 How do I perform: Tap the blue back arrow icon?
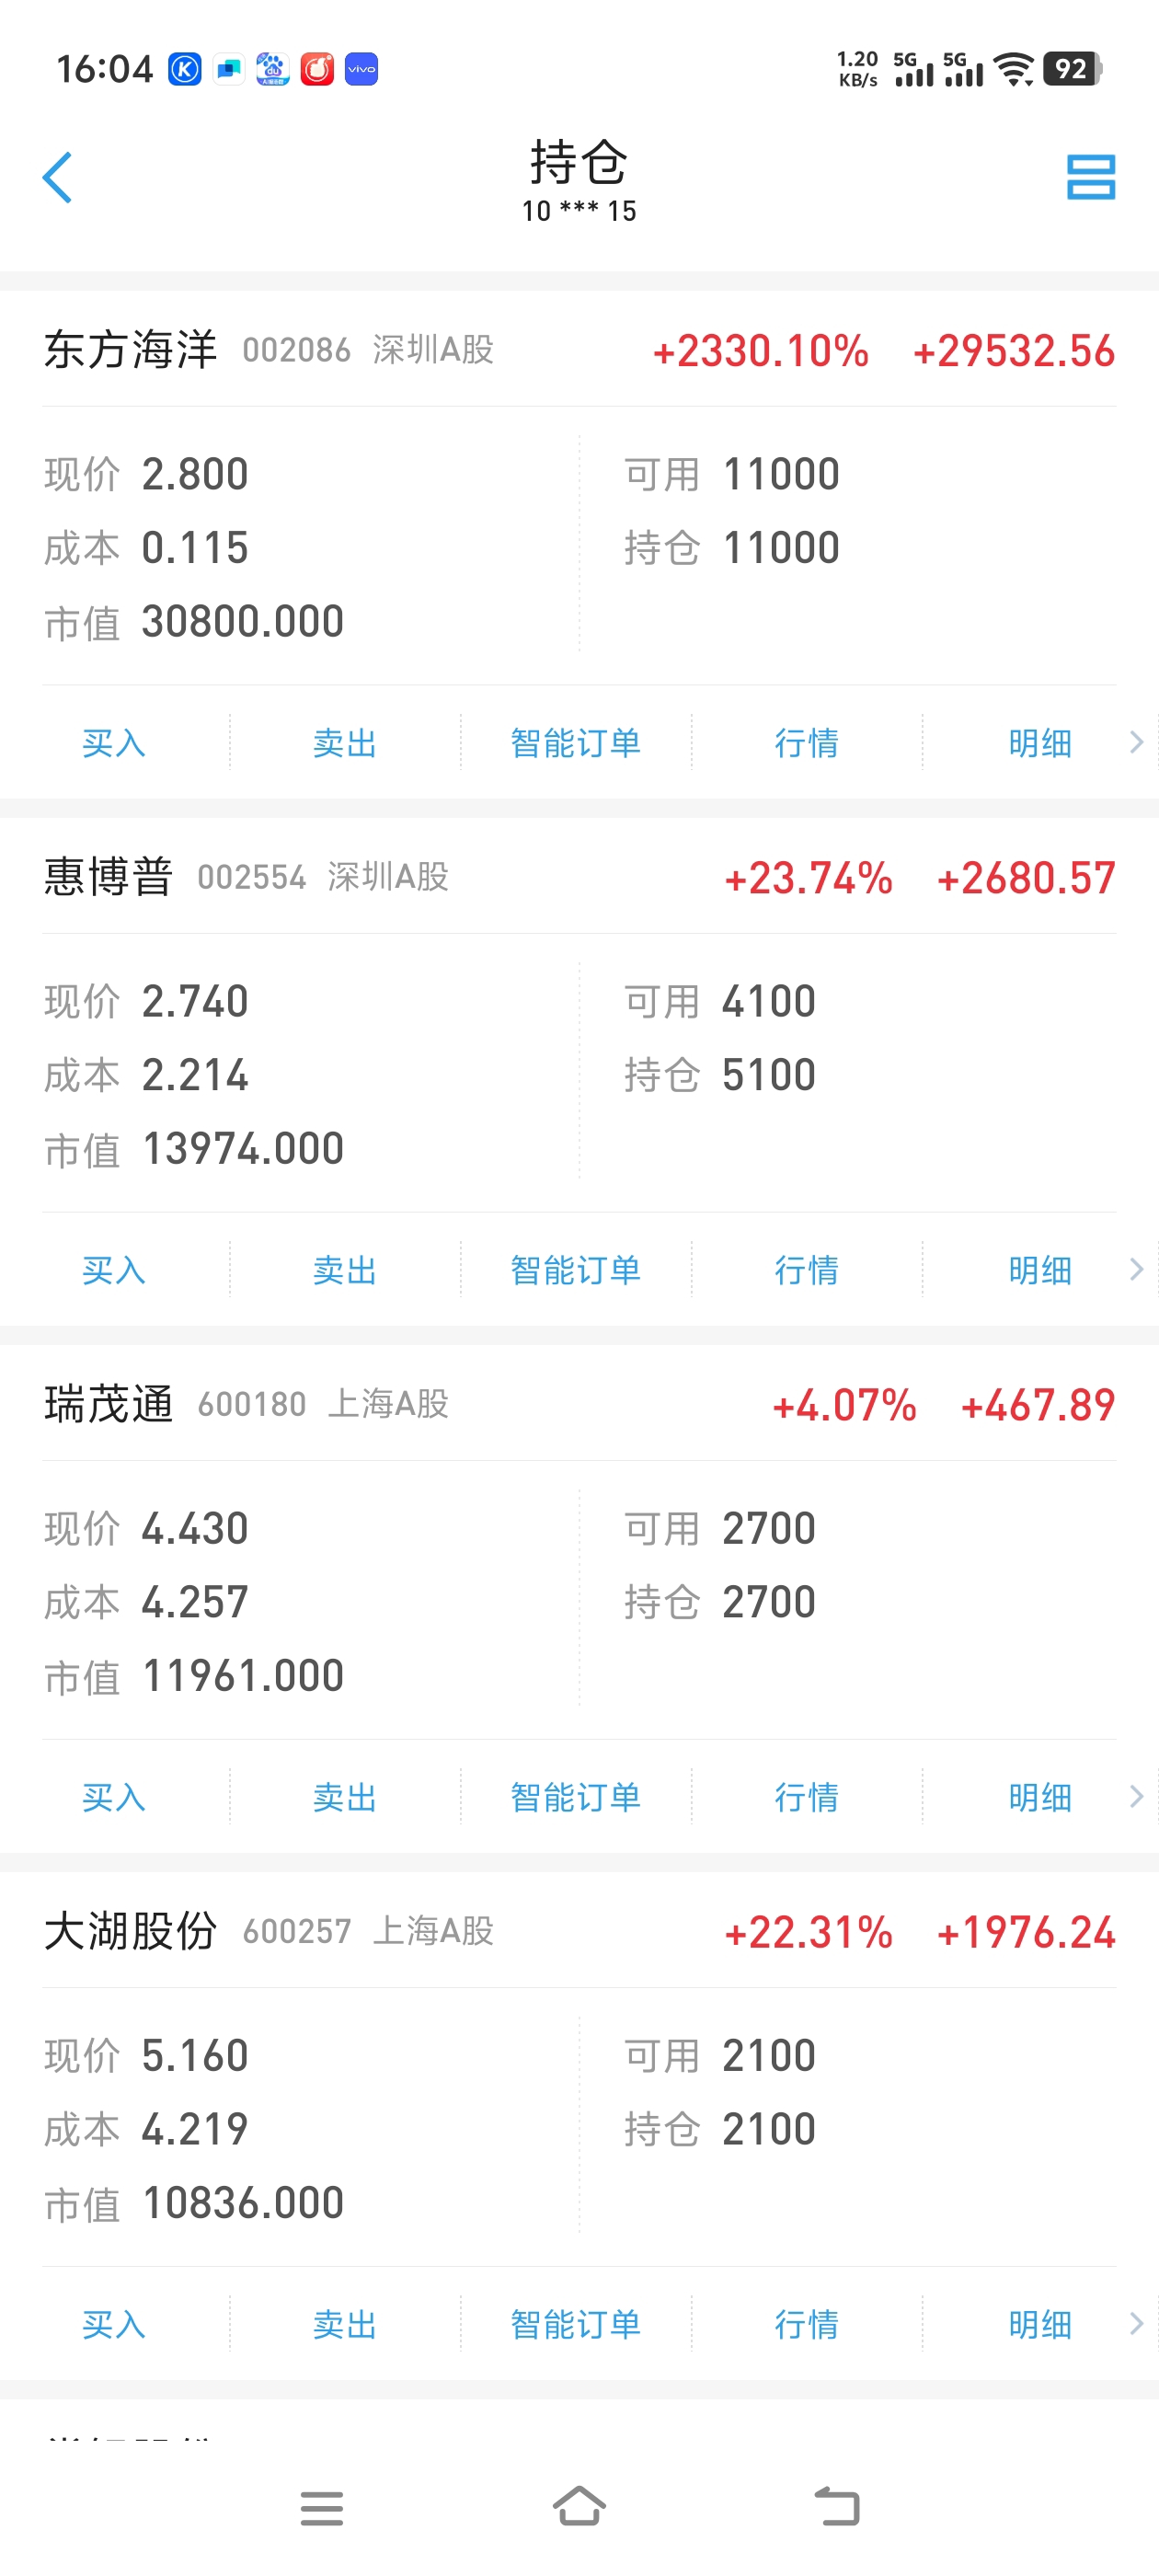coord(57,178)
